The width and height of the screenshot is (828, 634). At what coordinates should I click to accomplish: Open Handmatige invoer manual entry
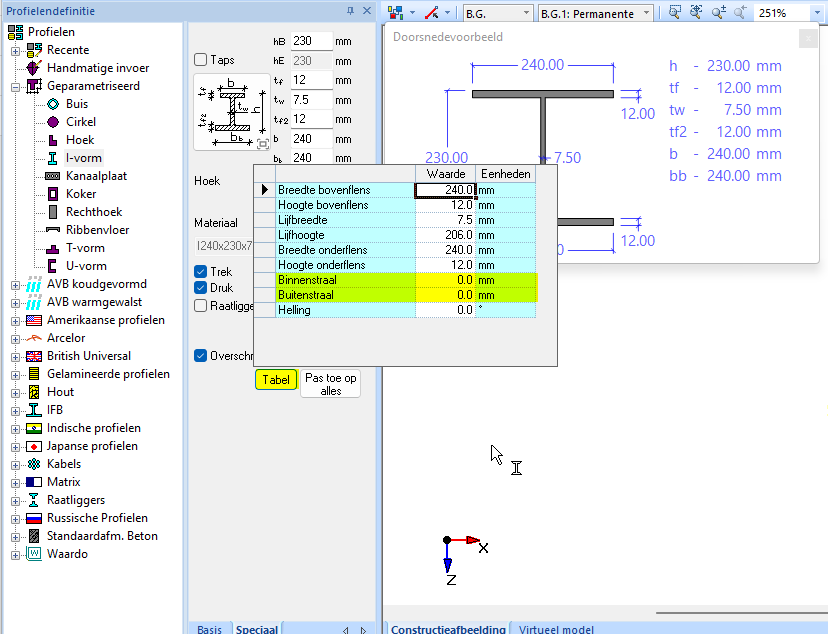coord(98,68)
